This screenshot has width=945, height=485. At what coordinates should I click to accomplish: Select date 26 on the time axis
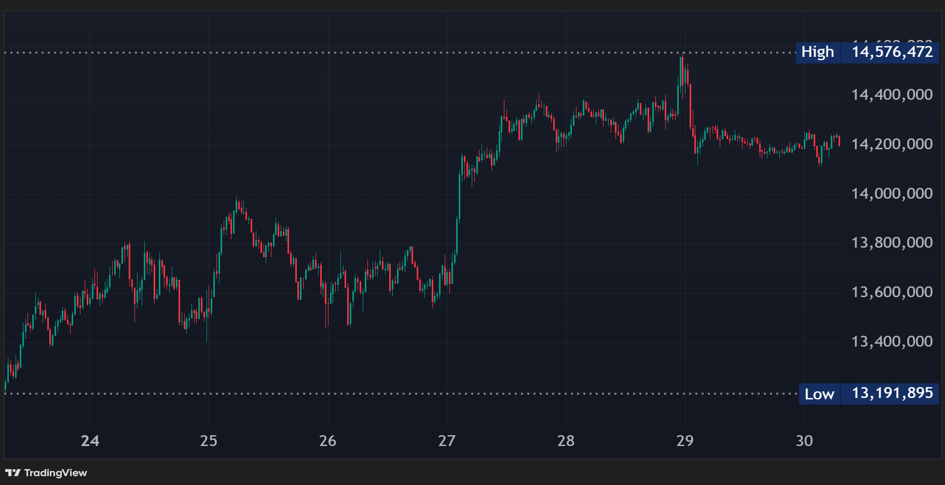pyautogui.click(x=328, y=441)
